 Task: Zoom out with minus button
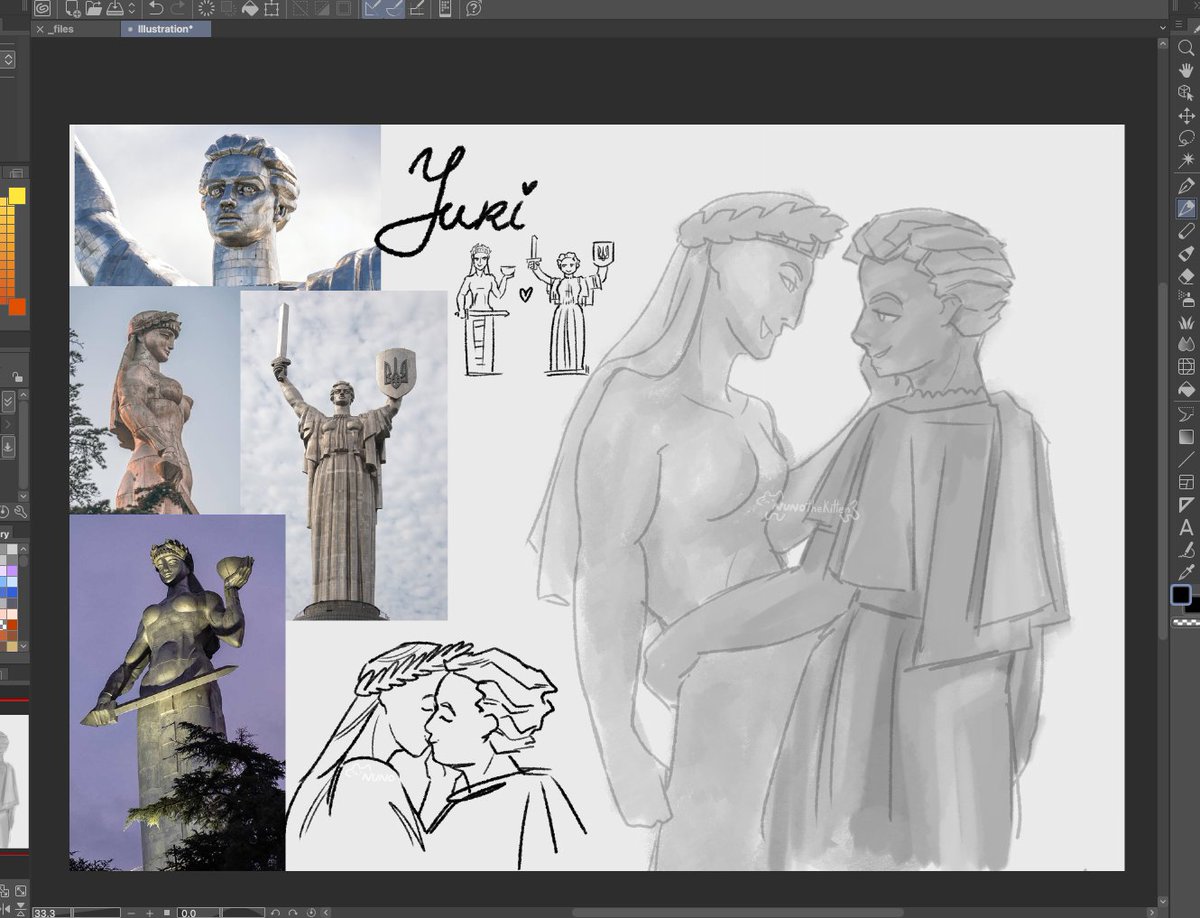point(131,912)
